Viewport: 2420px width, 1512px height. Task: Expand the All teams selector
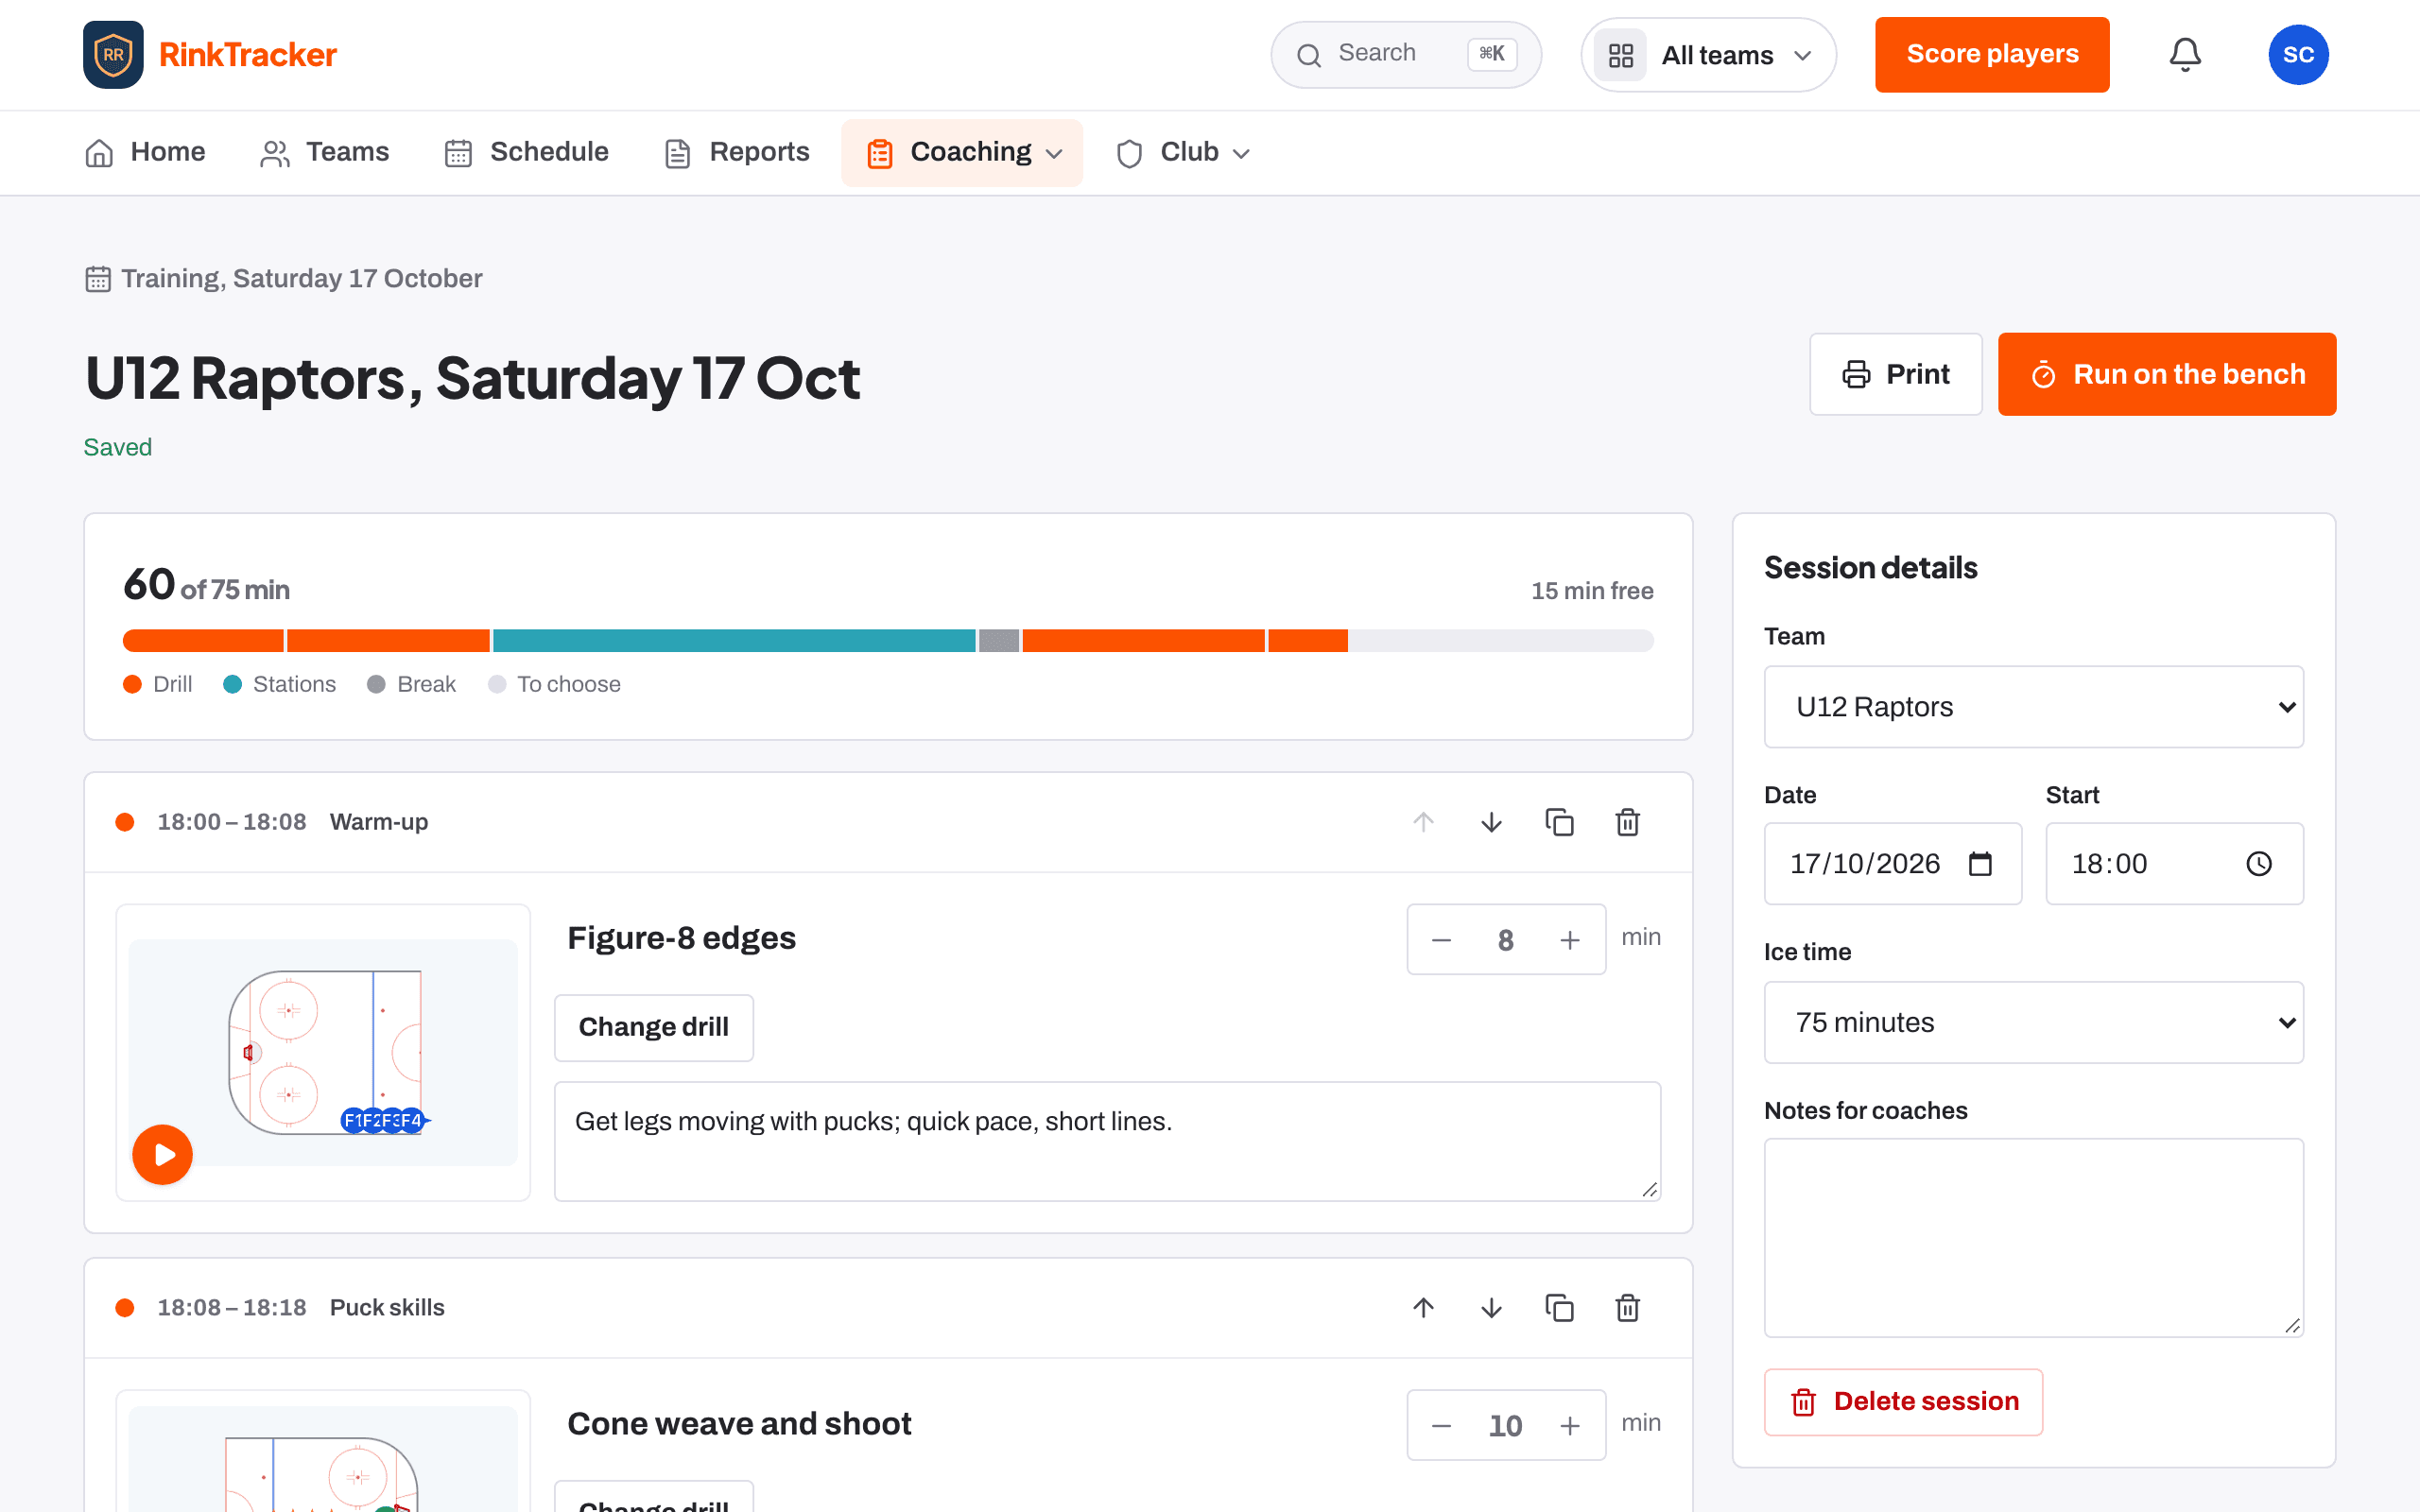(x=1708, y=55)
